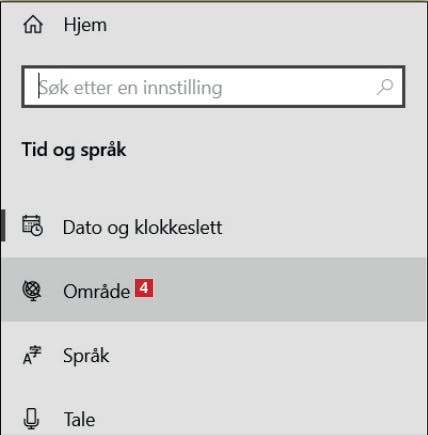Viewport: 428px width, 435px height.
Task: Click the calendar-clock icon for date settings
Action: point(32,226)
